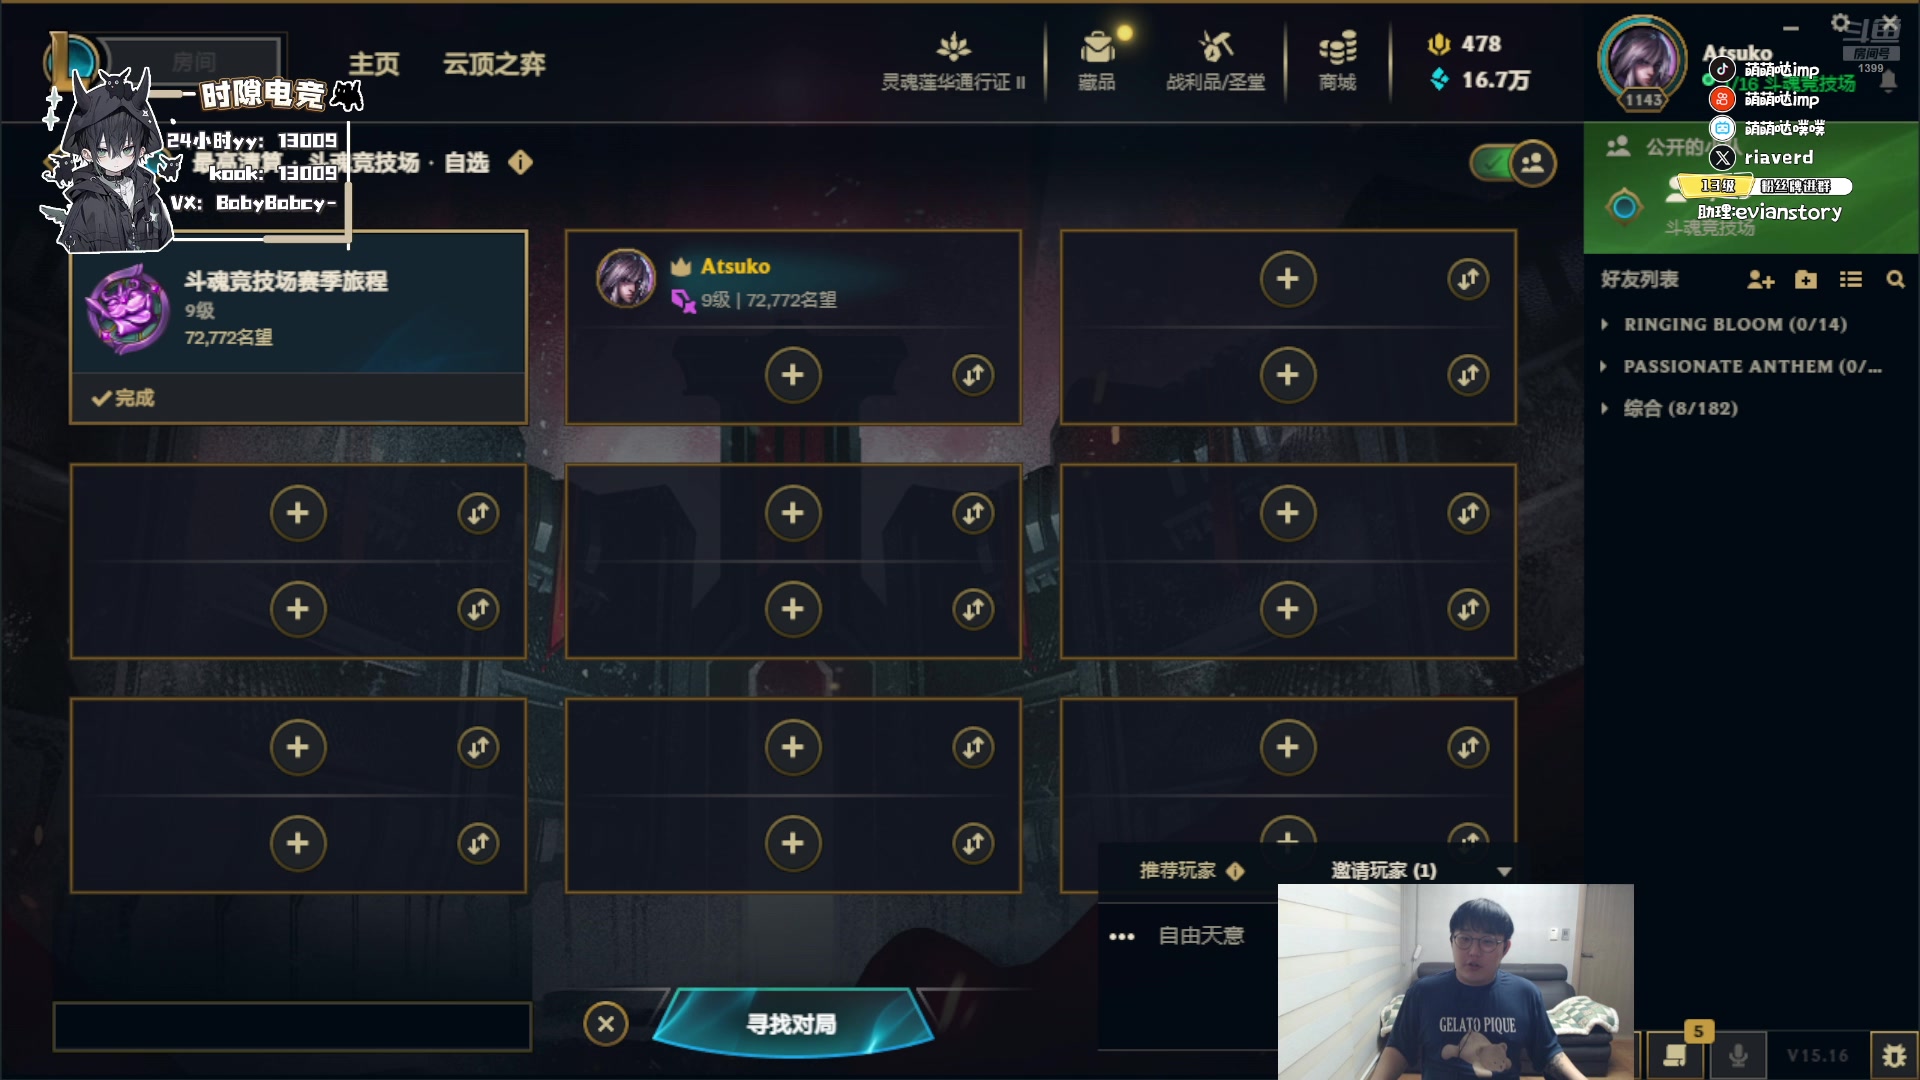Click the add friend icon
Viewport: 1920px width, 1080px height.
coord(1760,280)
